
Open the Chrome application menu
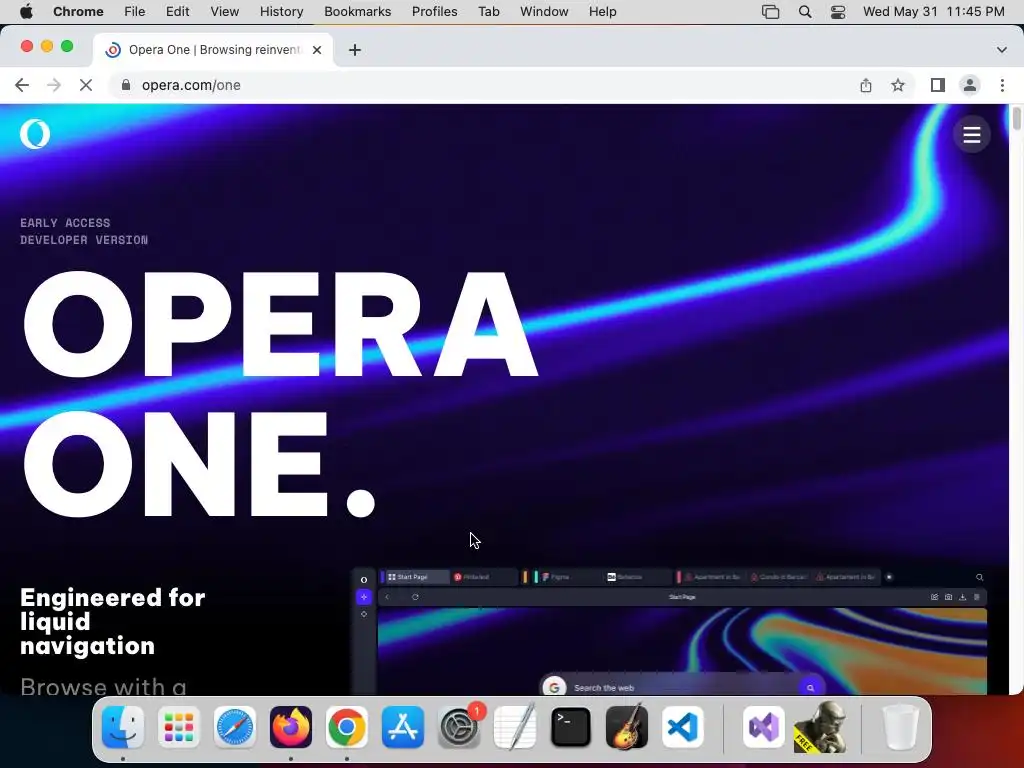[78, 12]
